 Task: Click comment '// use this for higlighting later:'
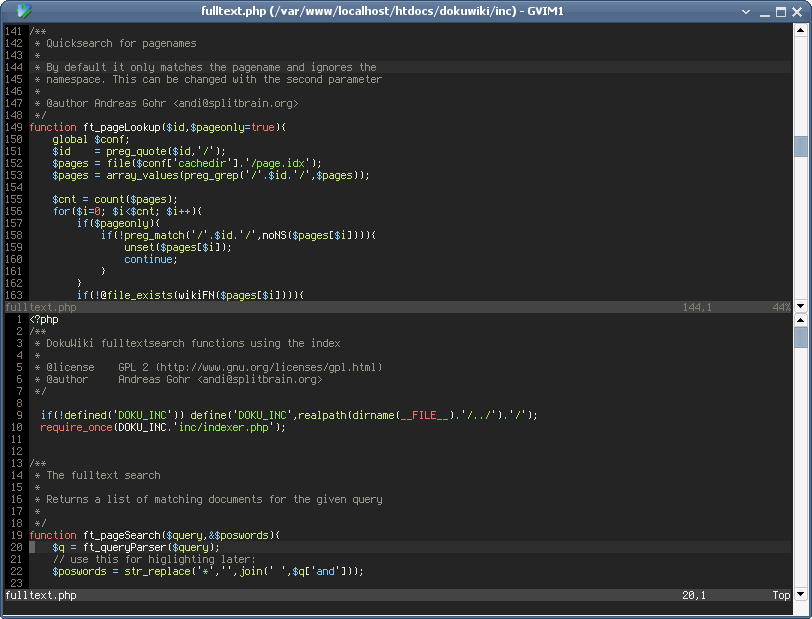pos(154,559)
